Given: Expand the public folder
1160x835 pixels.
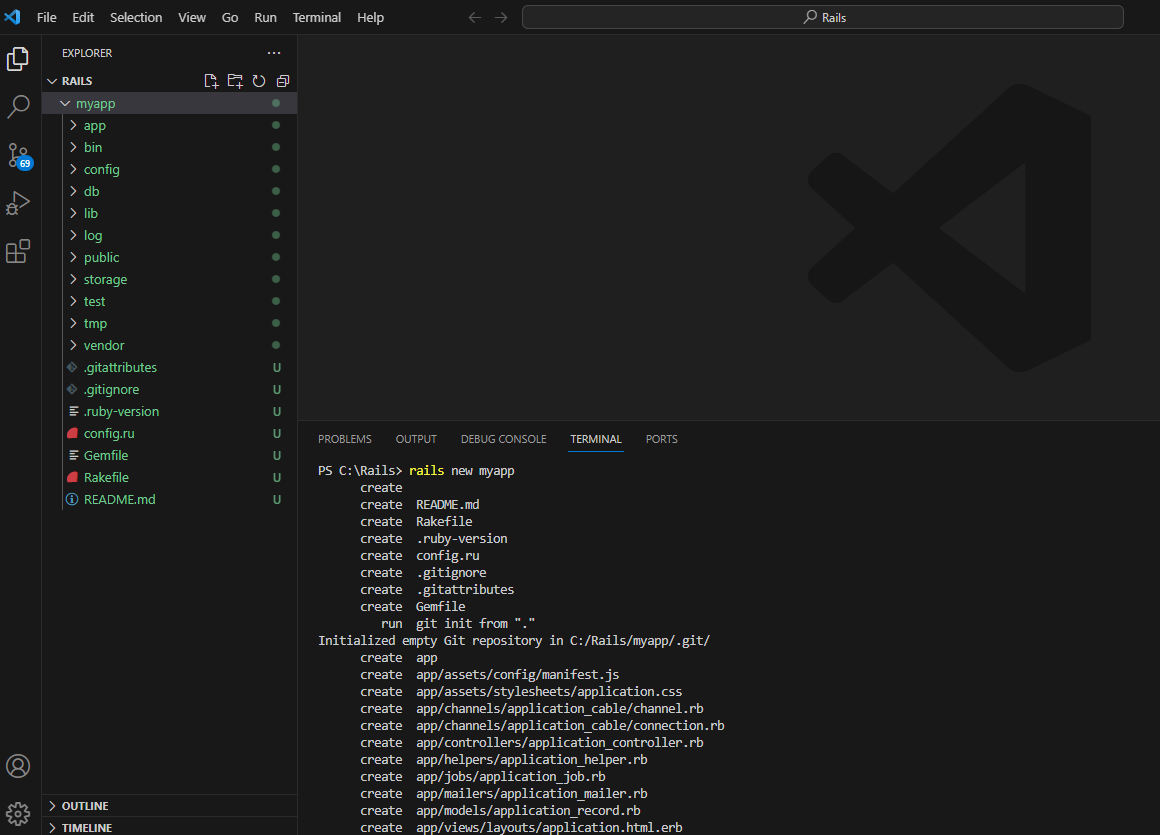Looking at the screenshot, I should coord(73,257).
